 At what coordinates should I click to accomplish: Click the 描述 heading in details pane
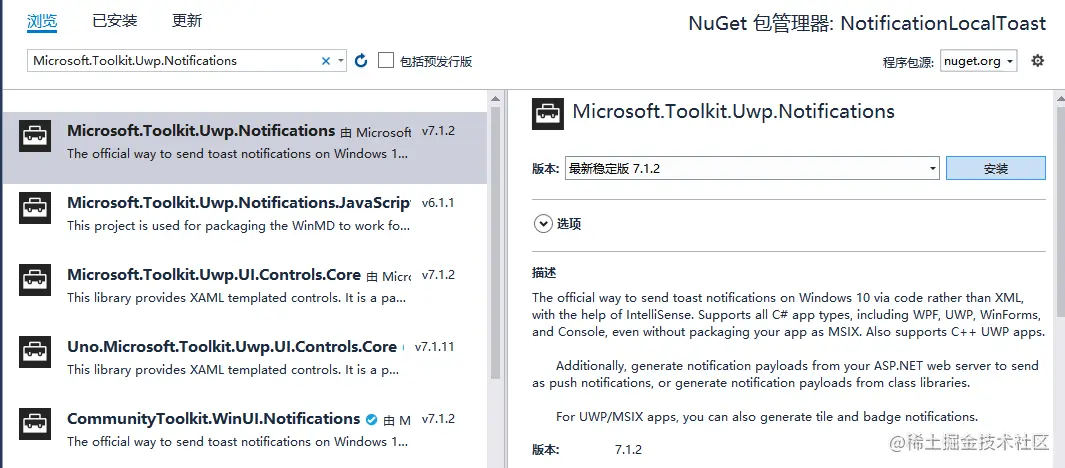(x=544, y=273)
